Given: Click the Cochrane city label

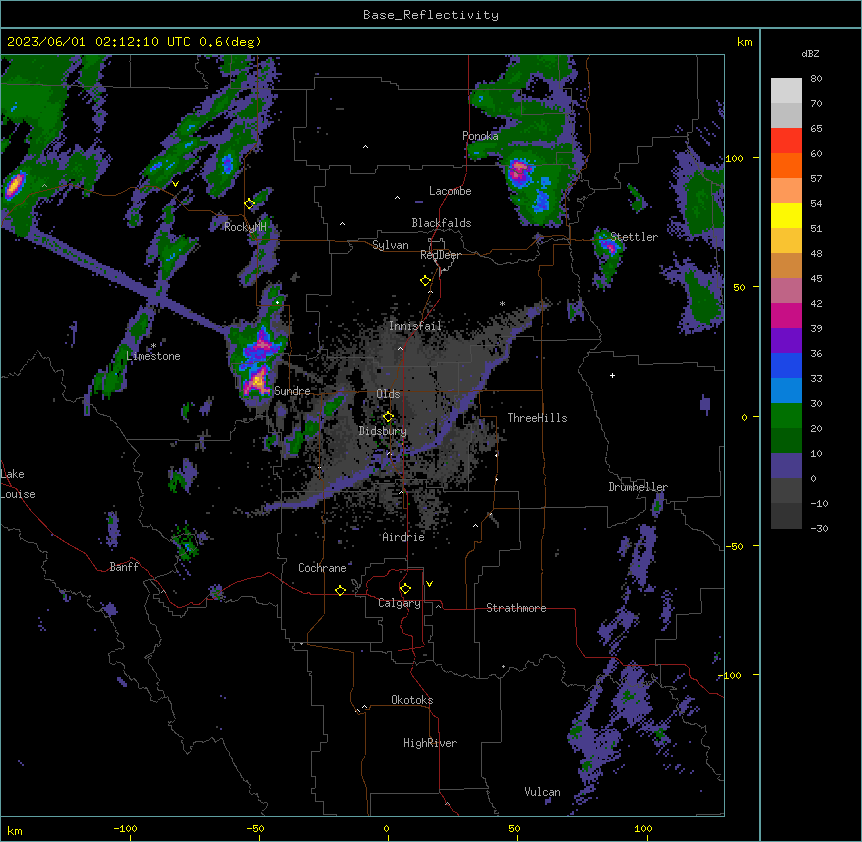Looking at the screenshot, I should (322, 568).
